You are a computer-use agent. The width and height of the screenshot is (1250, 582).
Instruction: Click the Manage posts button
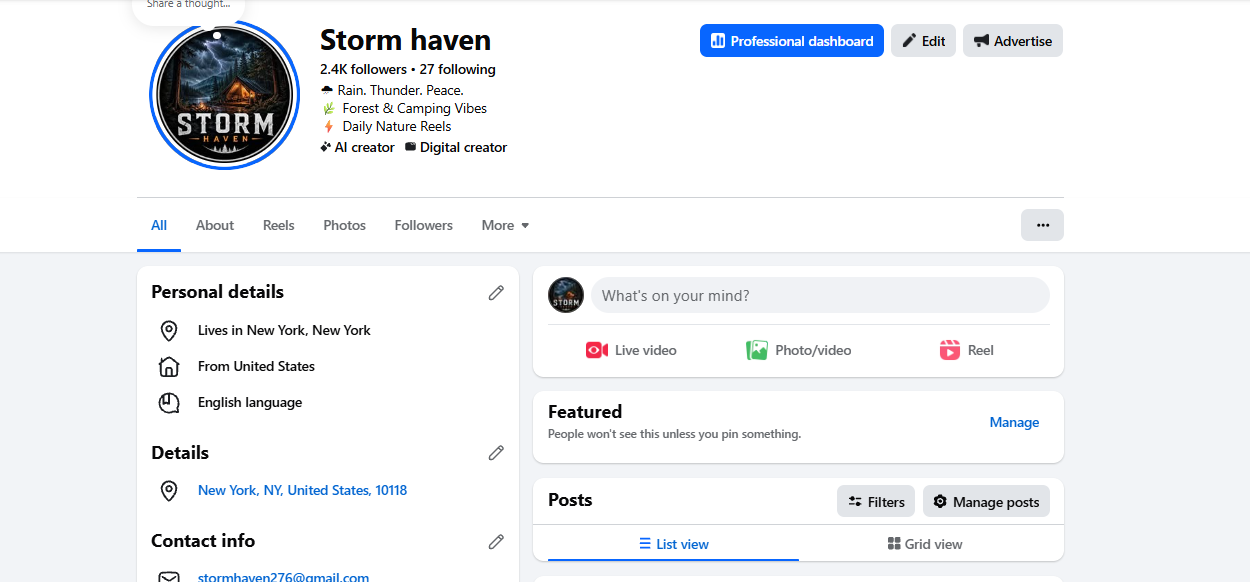pyautogui.click(x=986, y=501)
